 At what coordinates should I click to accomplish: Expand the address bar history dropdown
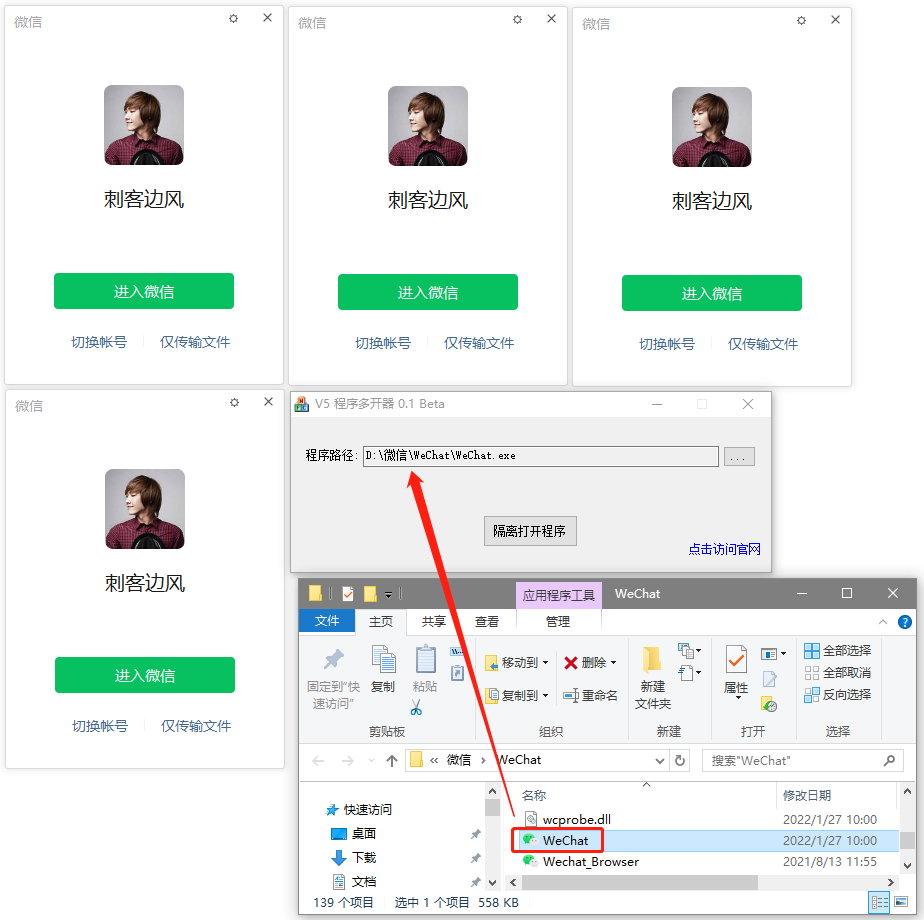(660, 761)
